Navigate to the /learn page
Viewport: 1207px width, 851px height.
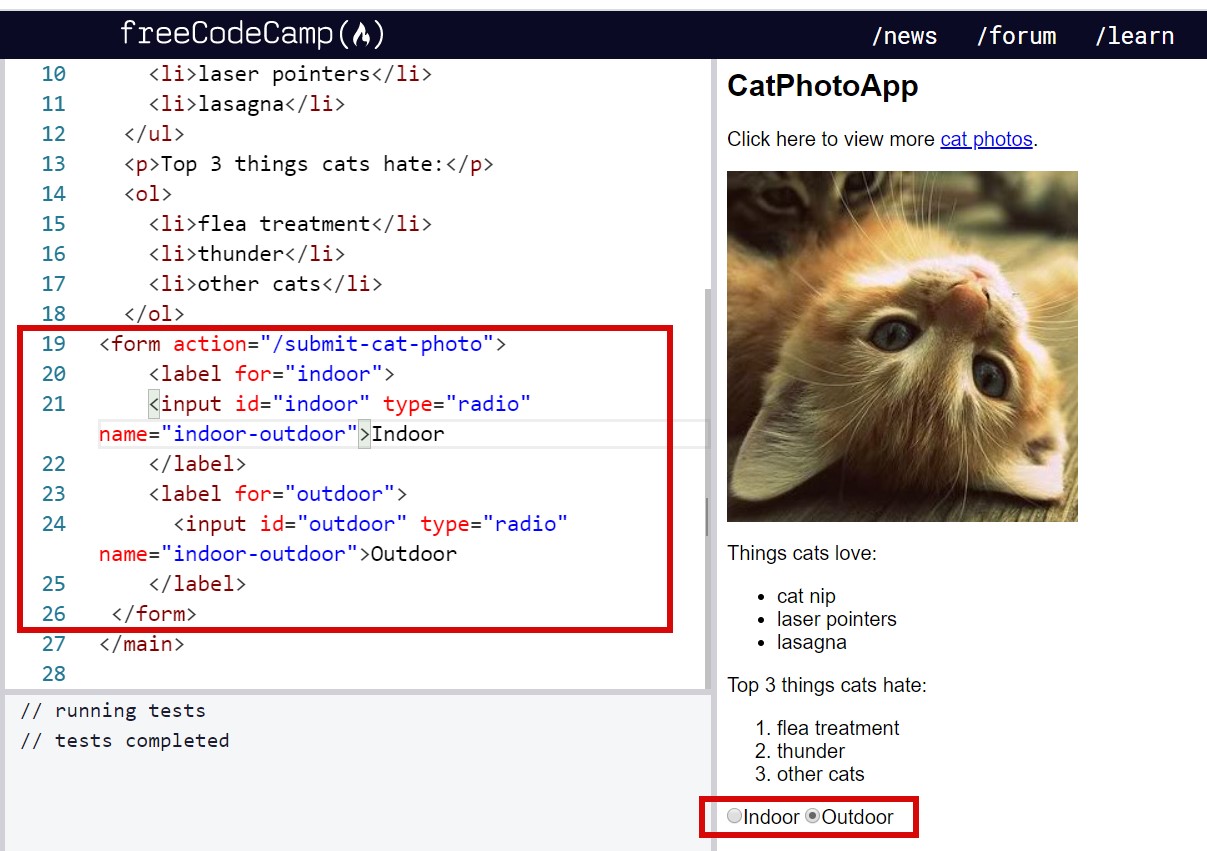[1135, 36]
